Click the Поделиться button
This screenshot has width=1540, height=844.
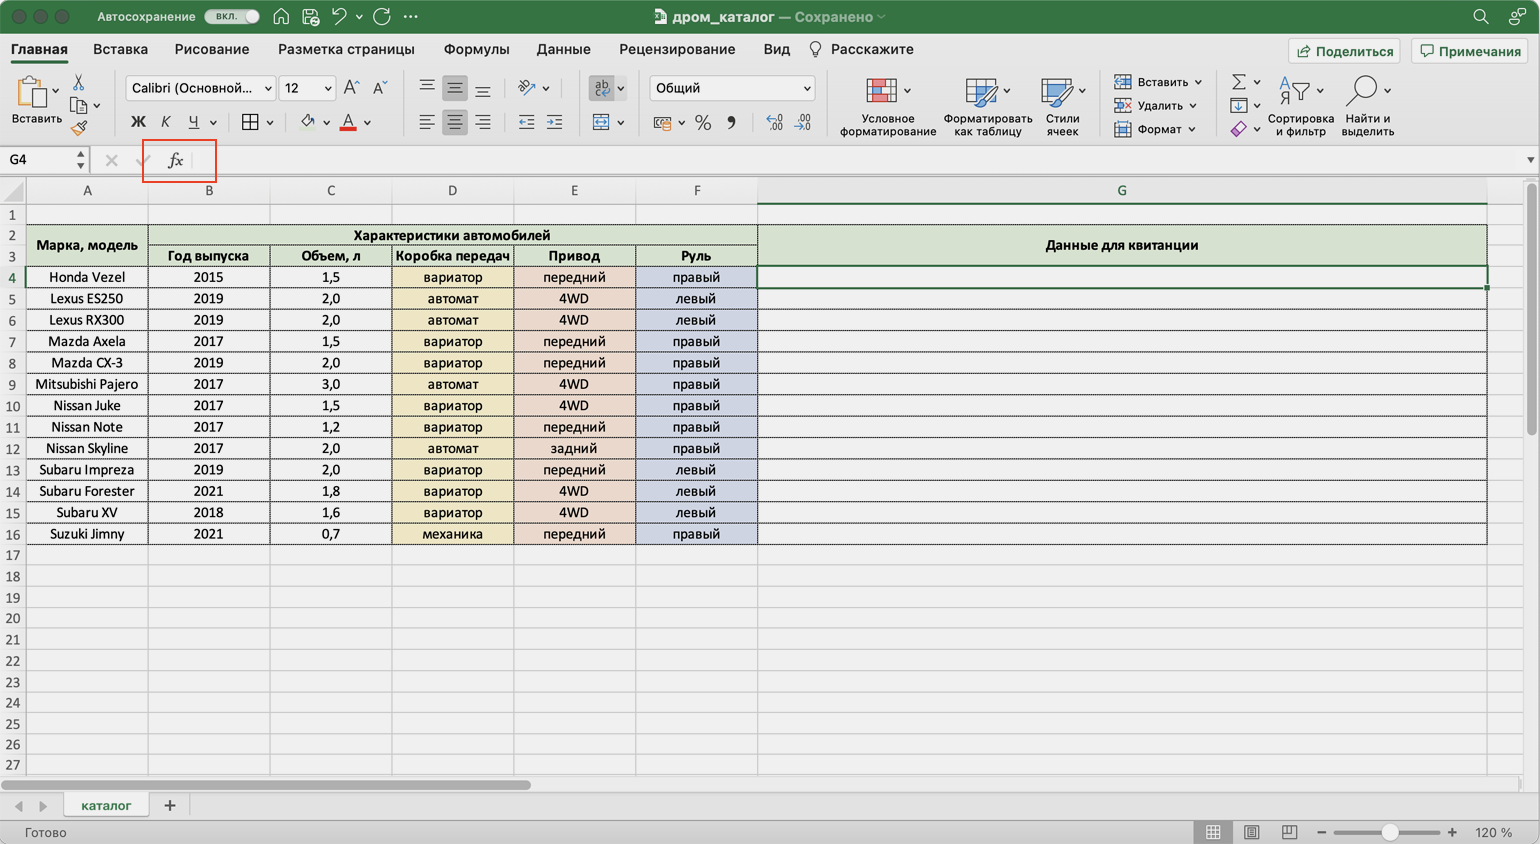click(1344, 51)
